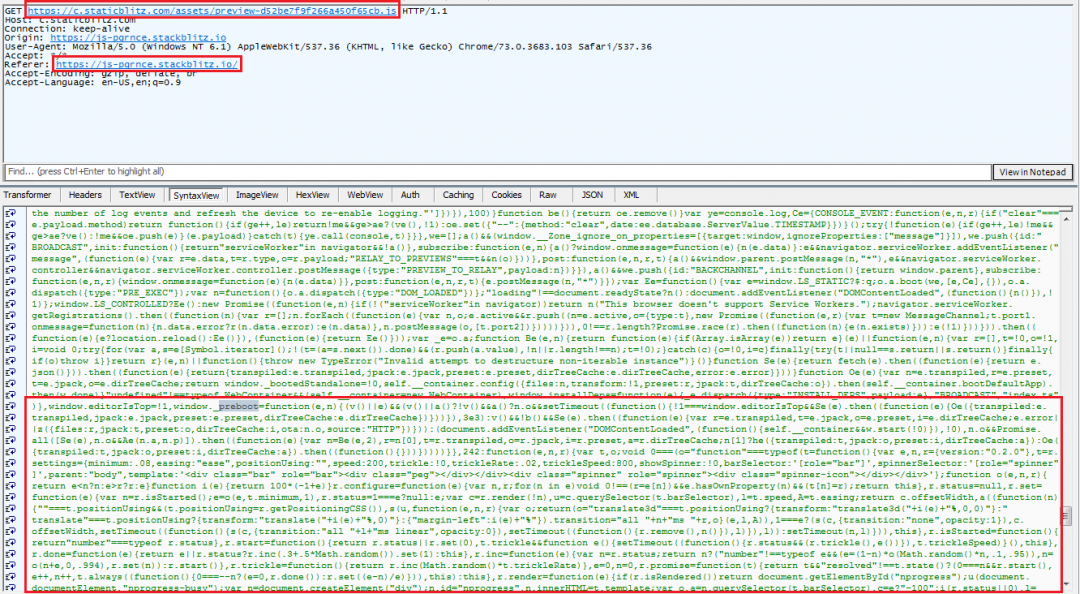The height and width of the screenshot is (594, 1080).
Task: Open the Auth tab
Action: pos(411,195)
